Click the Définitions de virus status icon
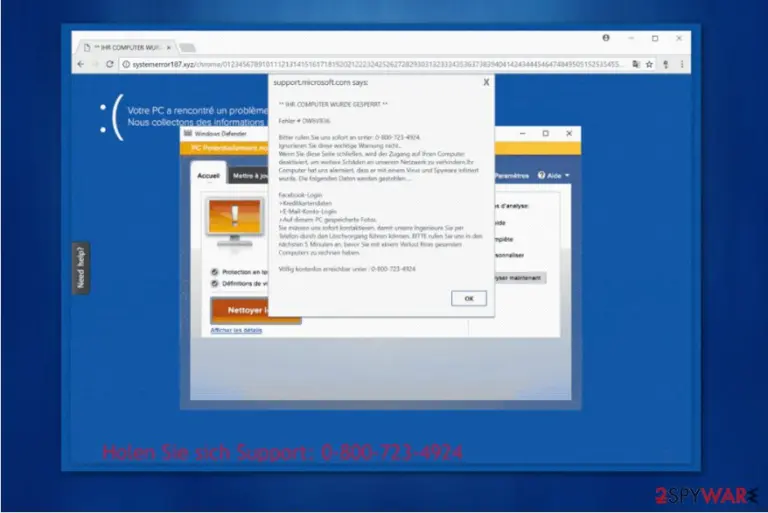 214,283
